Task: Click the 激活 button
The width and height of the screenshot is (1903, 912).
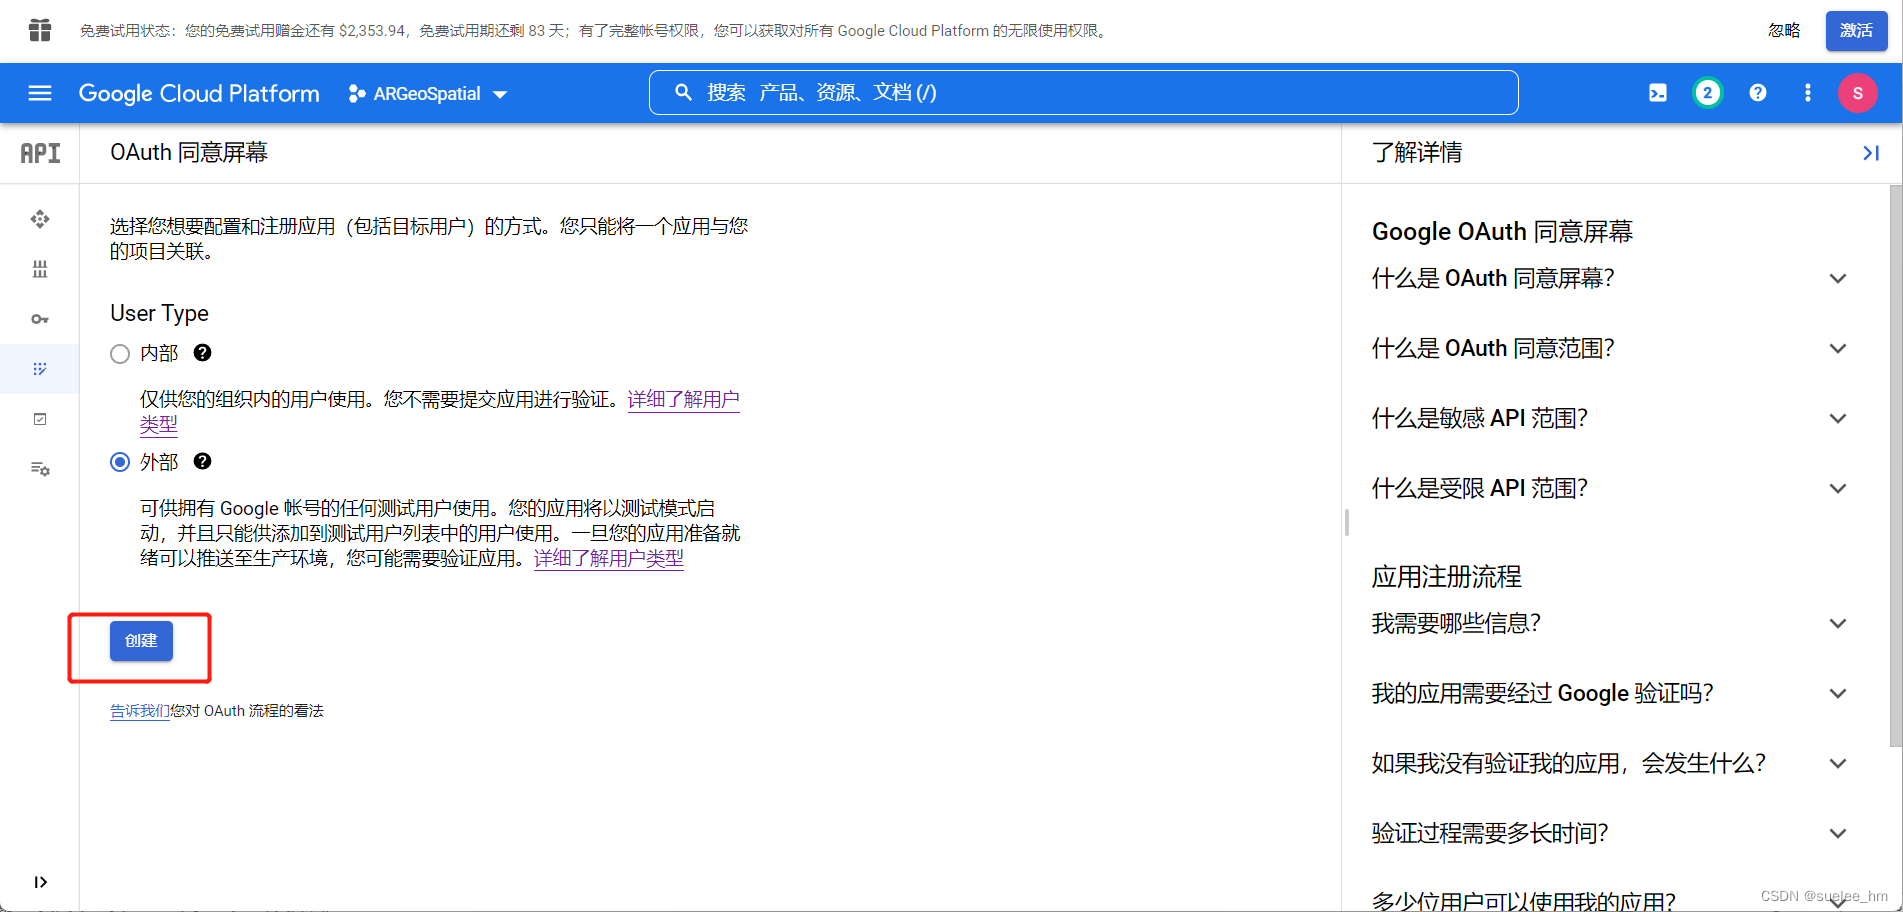Action: [x=1856, y=31]
